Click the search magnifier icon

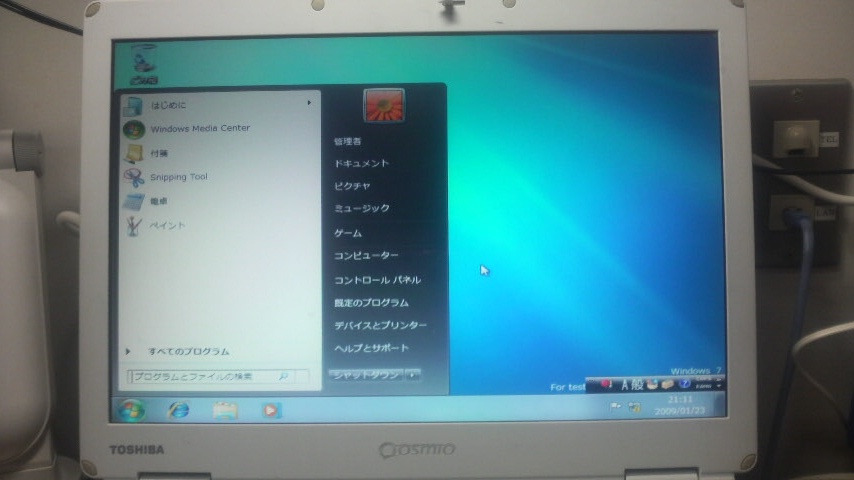(x=283, y=376)
